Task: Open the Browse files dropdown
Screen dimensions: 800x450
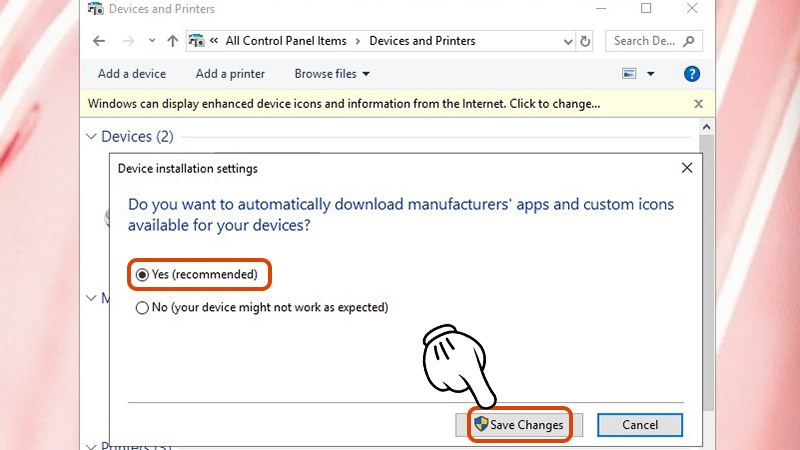Action: click(x=332, y=74)
